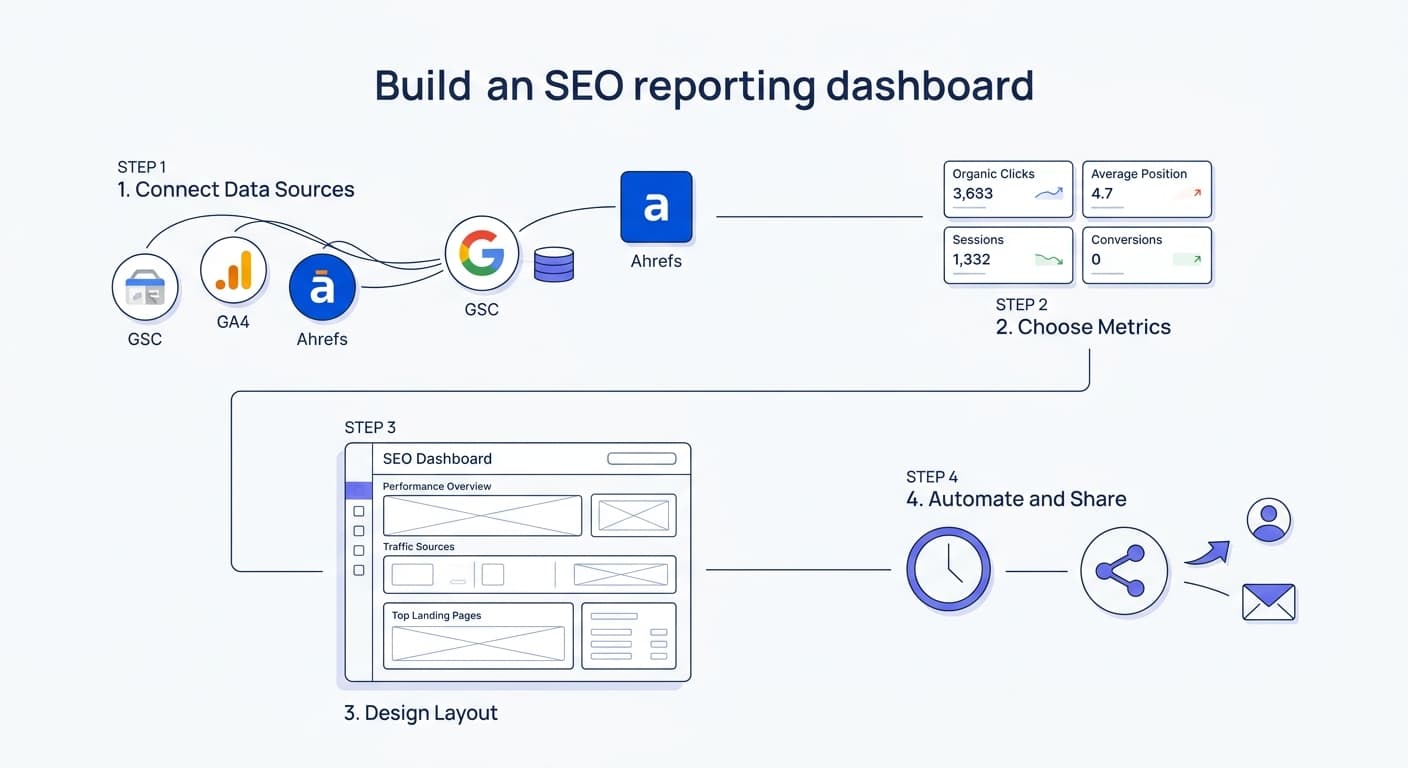This screenshot has width=1408, height=768.
Task: Click the '2. Choose Metrics' heading
Action: [x=1083, y=327]
